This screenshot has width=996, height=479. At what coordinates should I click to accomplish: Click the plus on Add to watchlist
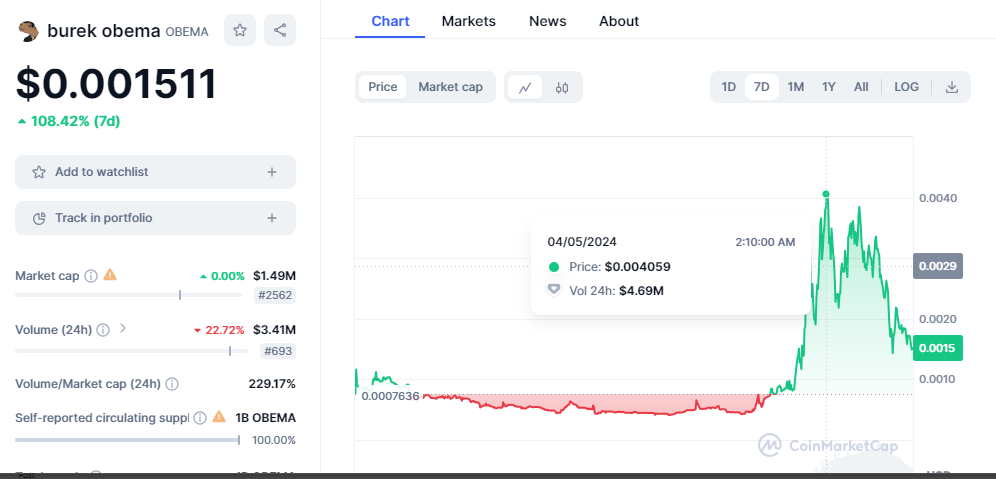[272, 172]
